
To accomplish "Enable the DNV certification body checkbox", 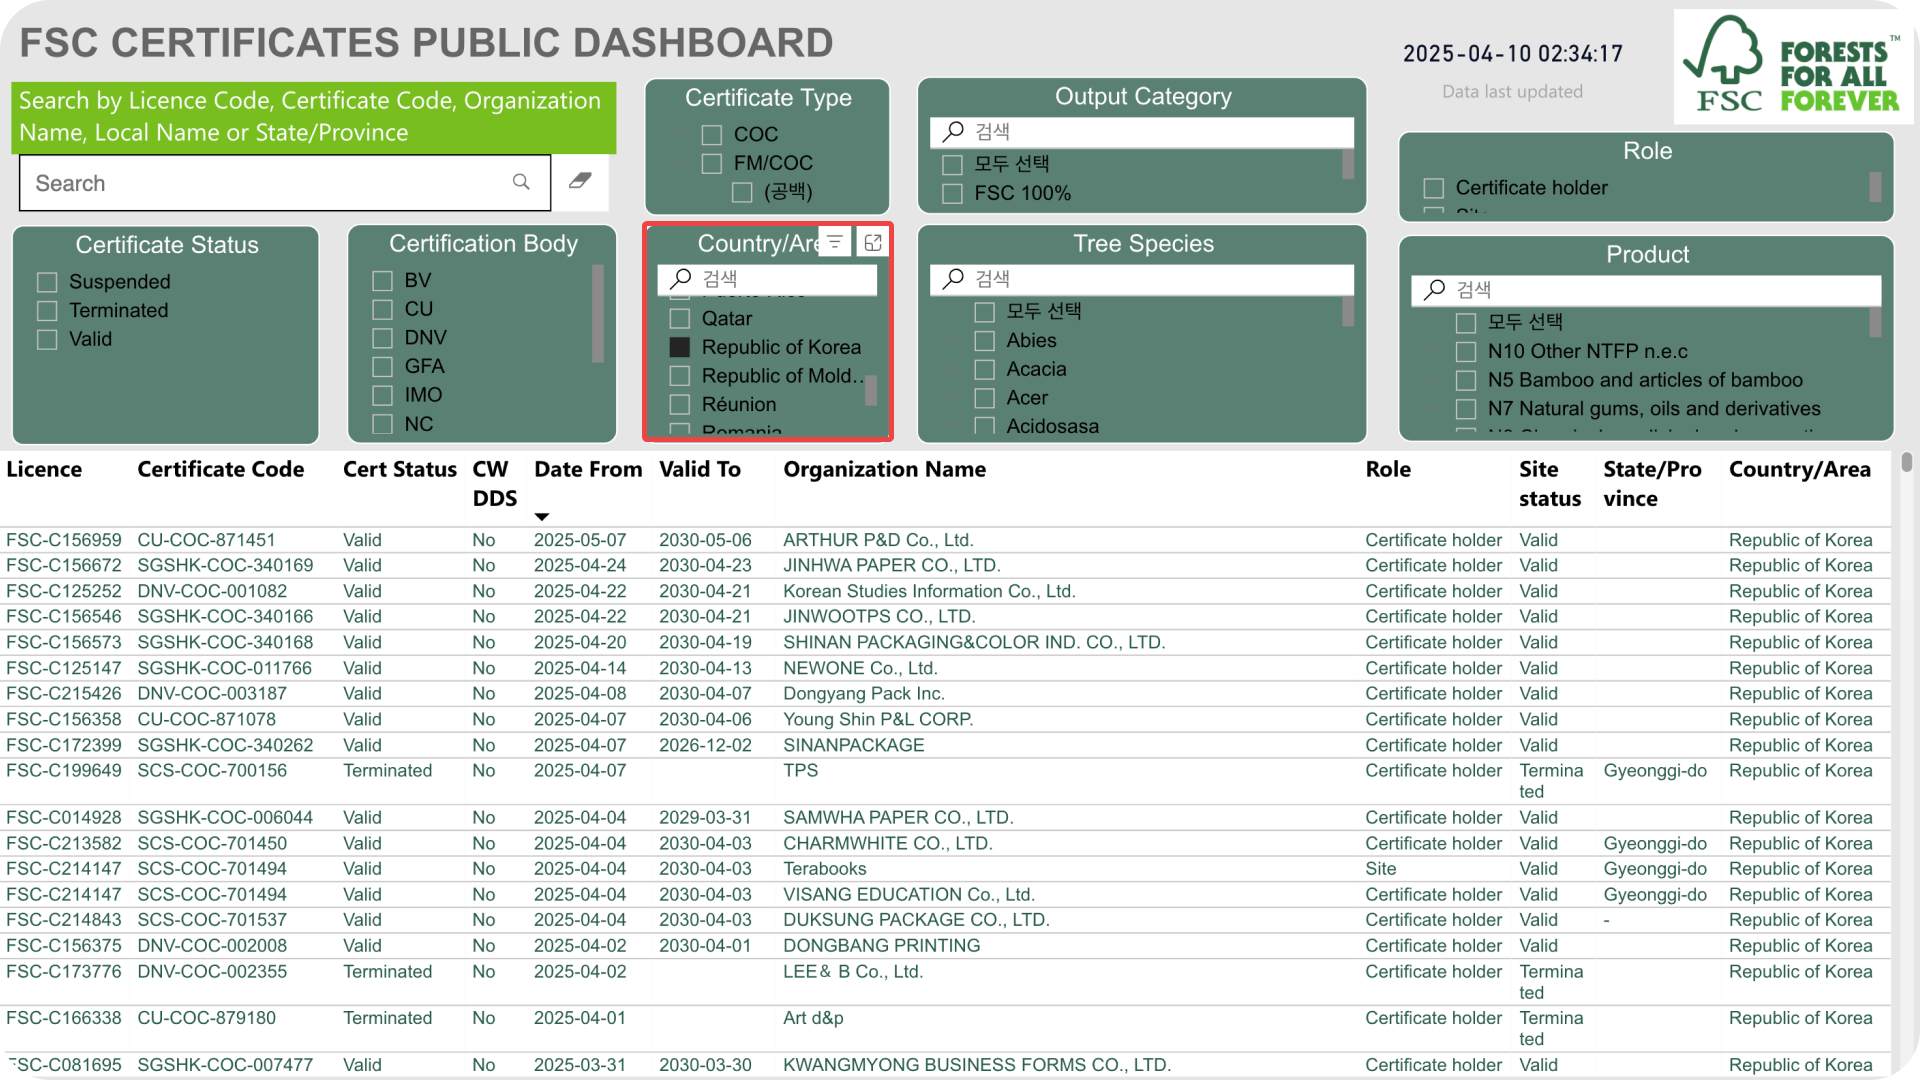I will (382, 338).
